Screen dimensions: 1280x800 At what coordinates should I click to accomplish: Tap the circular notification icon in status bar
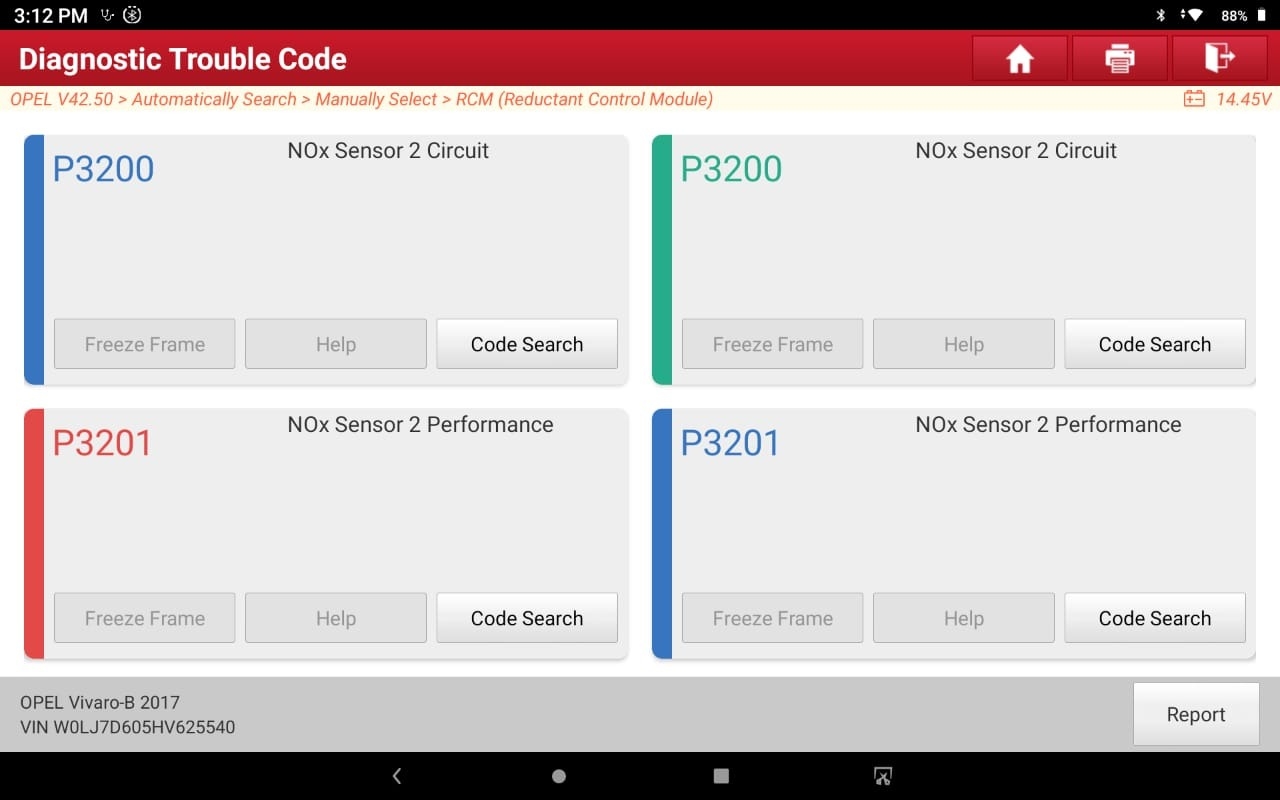click(132, 15)
